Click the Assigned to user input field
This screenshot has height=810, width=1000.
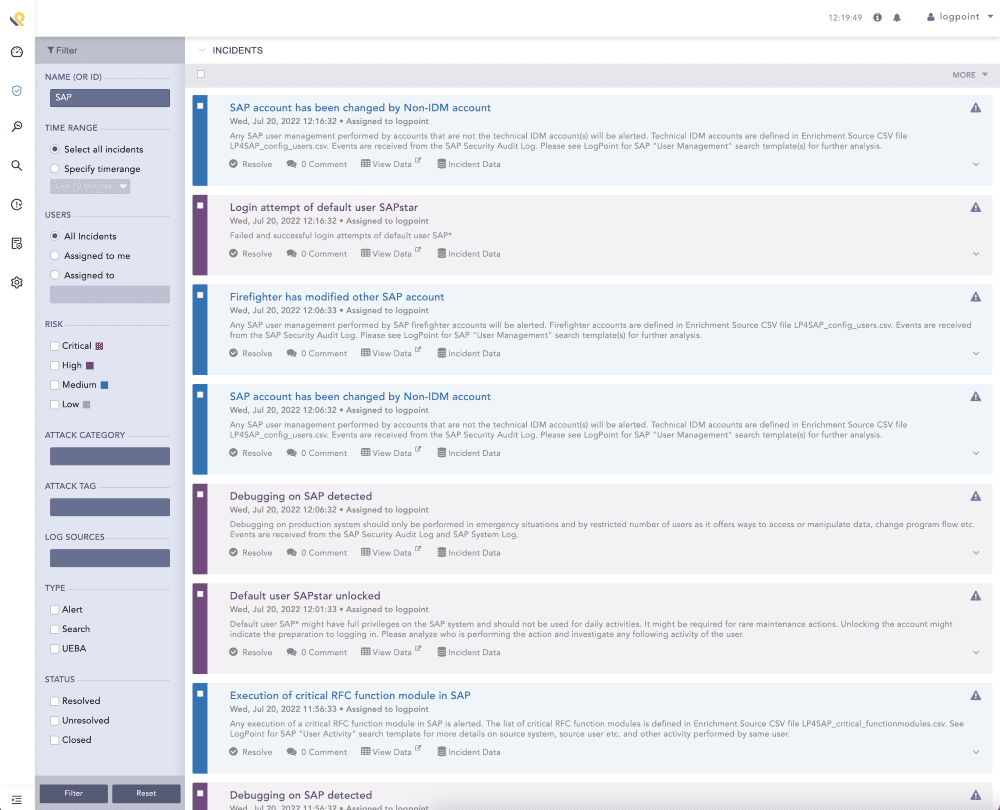click(110, 294)
